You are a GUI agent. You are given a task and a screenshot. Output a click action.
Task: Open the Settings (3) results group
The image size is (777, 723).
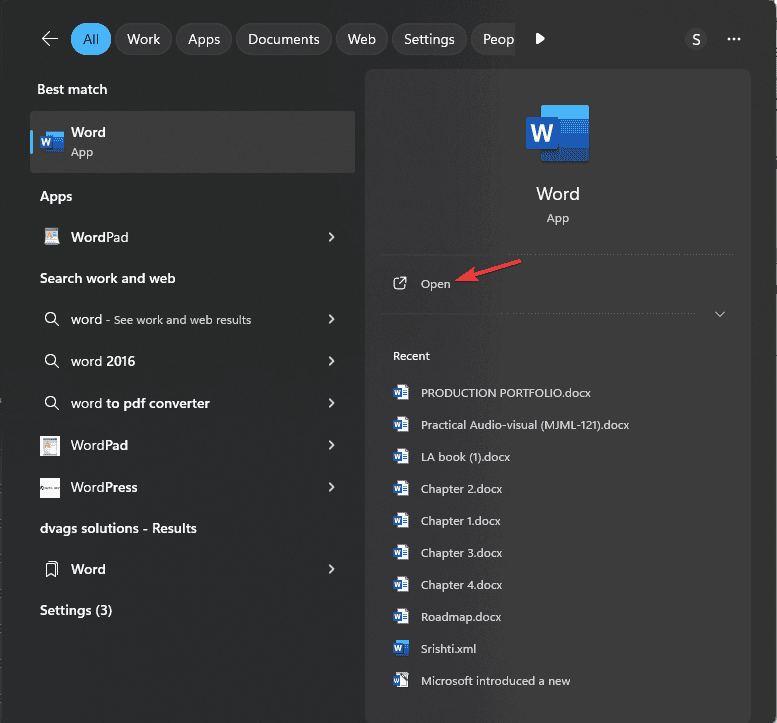coord(76,610)
